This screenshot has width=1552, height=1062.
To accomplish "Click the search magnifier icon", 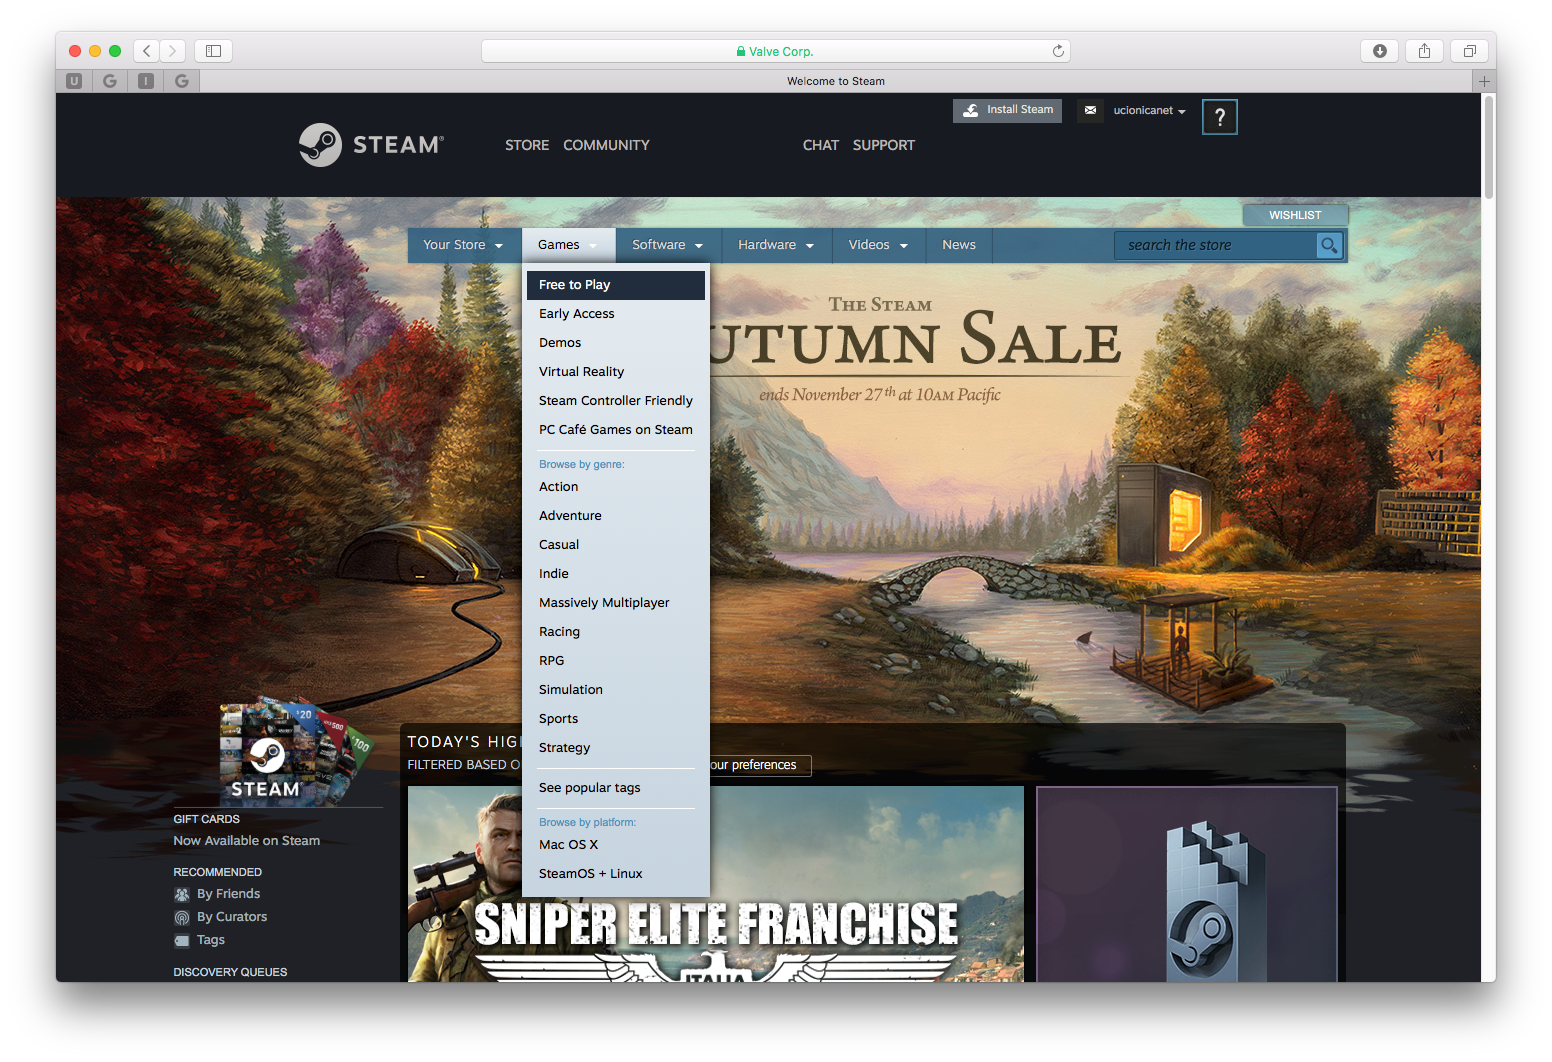I will pos(1328,245).
